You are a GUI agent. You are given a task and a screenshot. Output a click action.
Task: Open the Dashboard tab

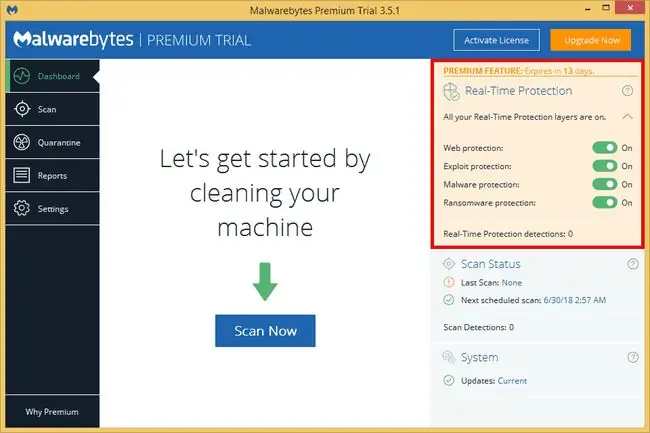pos(53,76)
